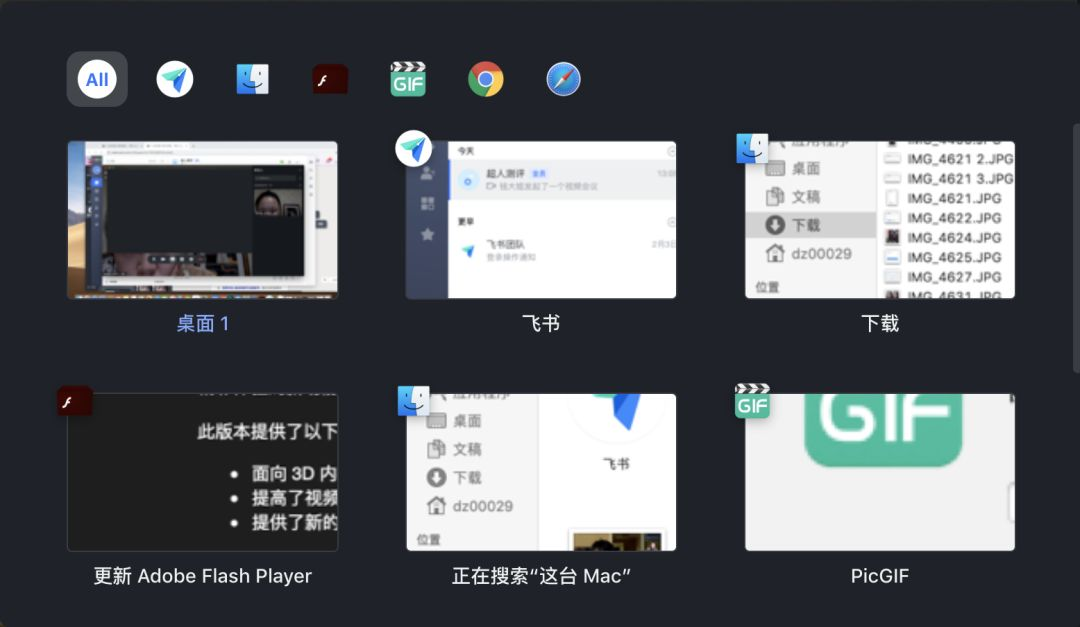The width and height of the screenshot is (1080, 627).
Task: Open the PicGIF window thumbnail
Action: (x=879, y=470)
